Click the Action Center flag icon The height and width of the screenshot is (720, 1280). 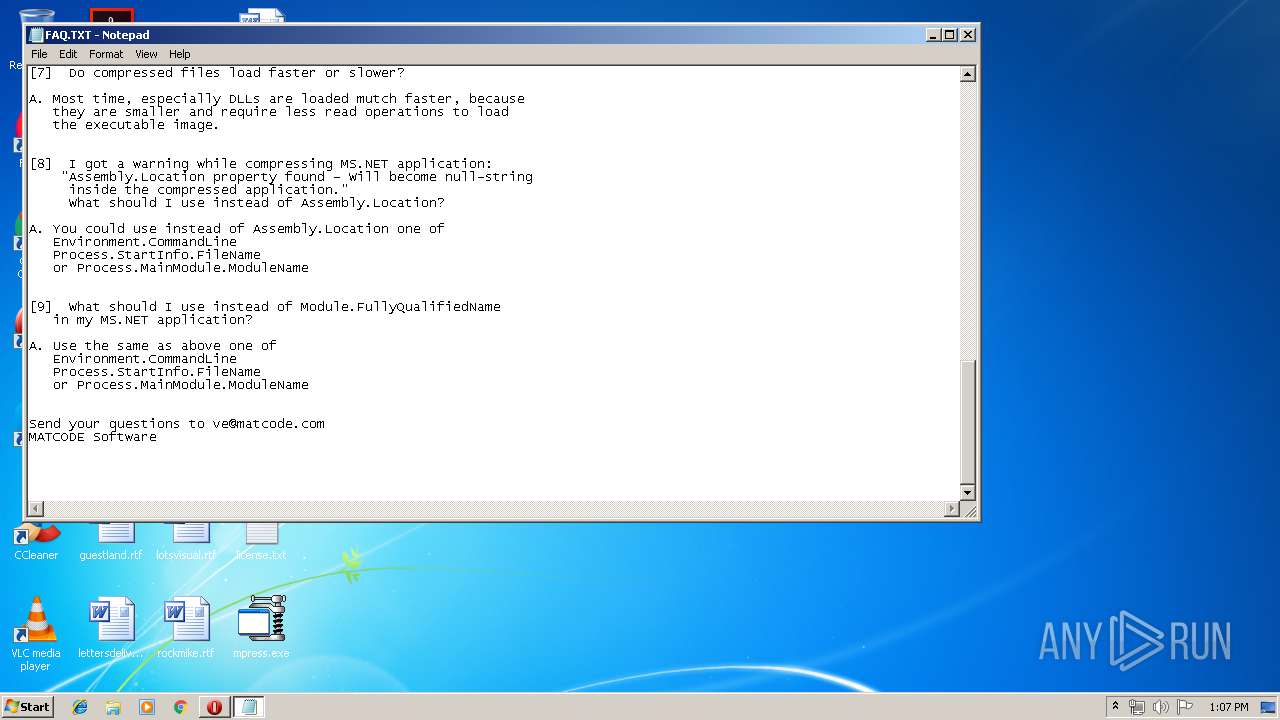click(1185, 707)
